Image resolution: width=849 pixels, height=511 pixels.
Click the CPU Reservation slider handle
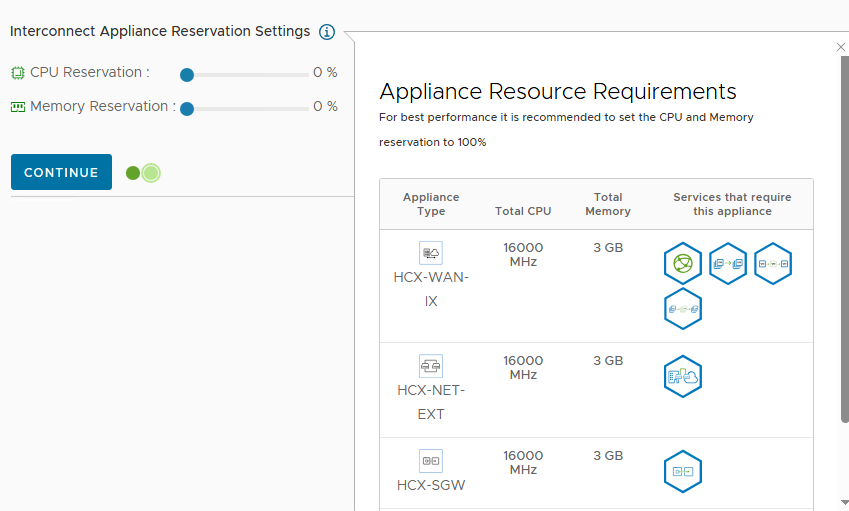click(x=187, y=74)
